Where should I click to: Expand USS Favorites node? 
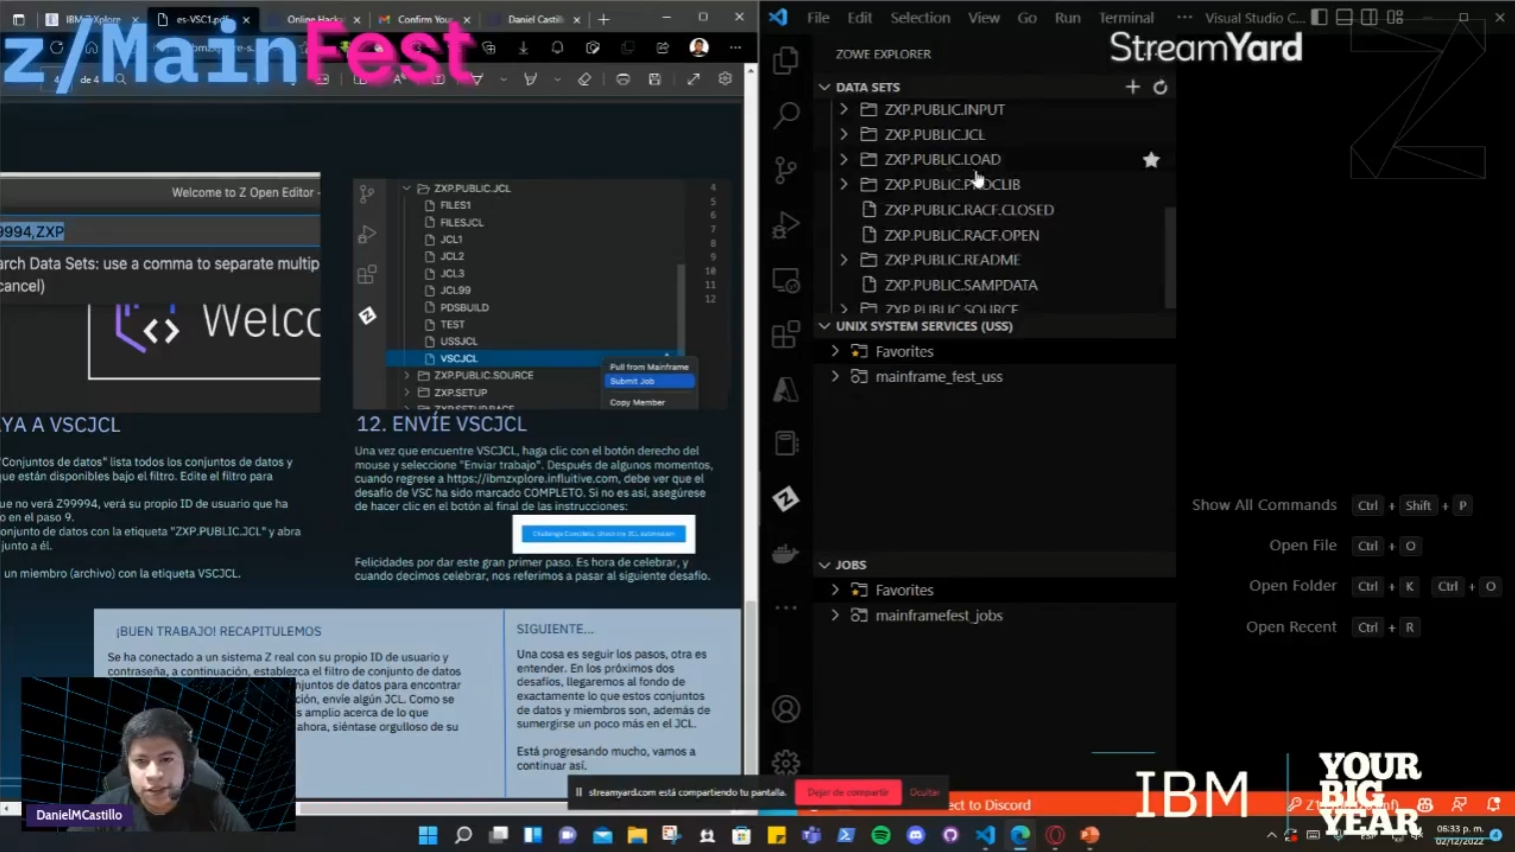click(835, 351)
